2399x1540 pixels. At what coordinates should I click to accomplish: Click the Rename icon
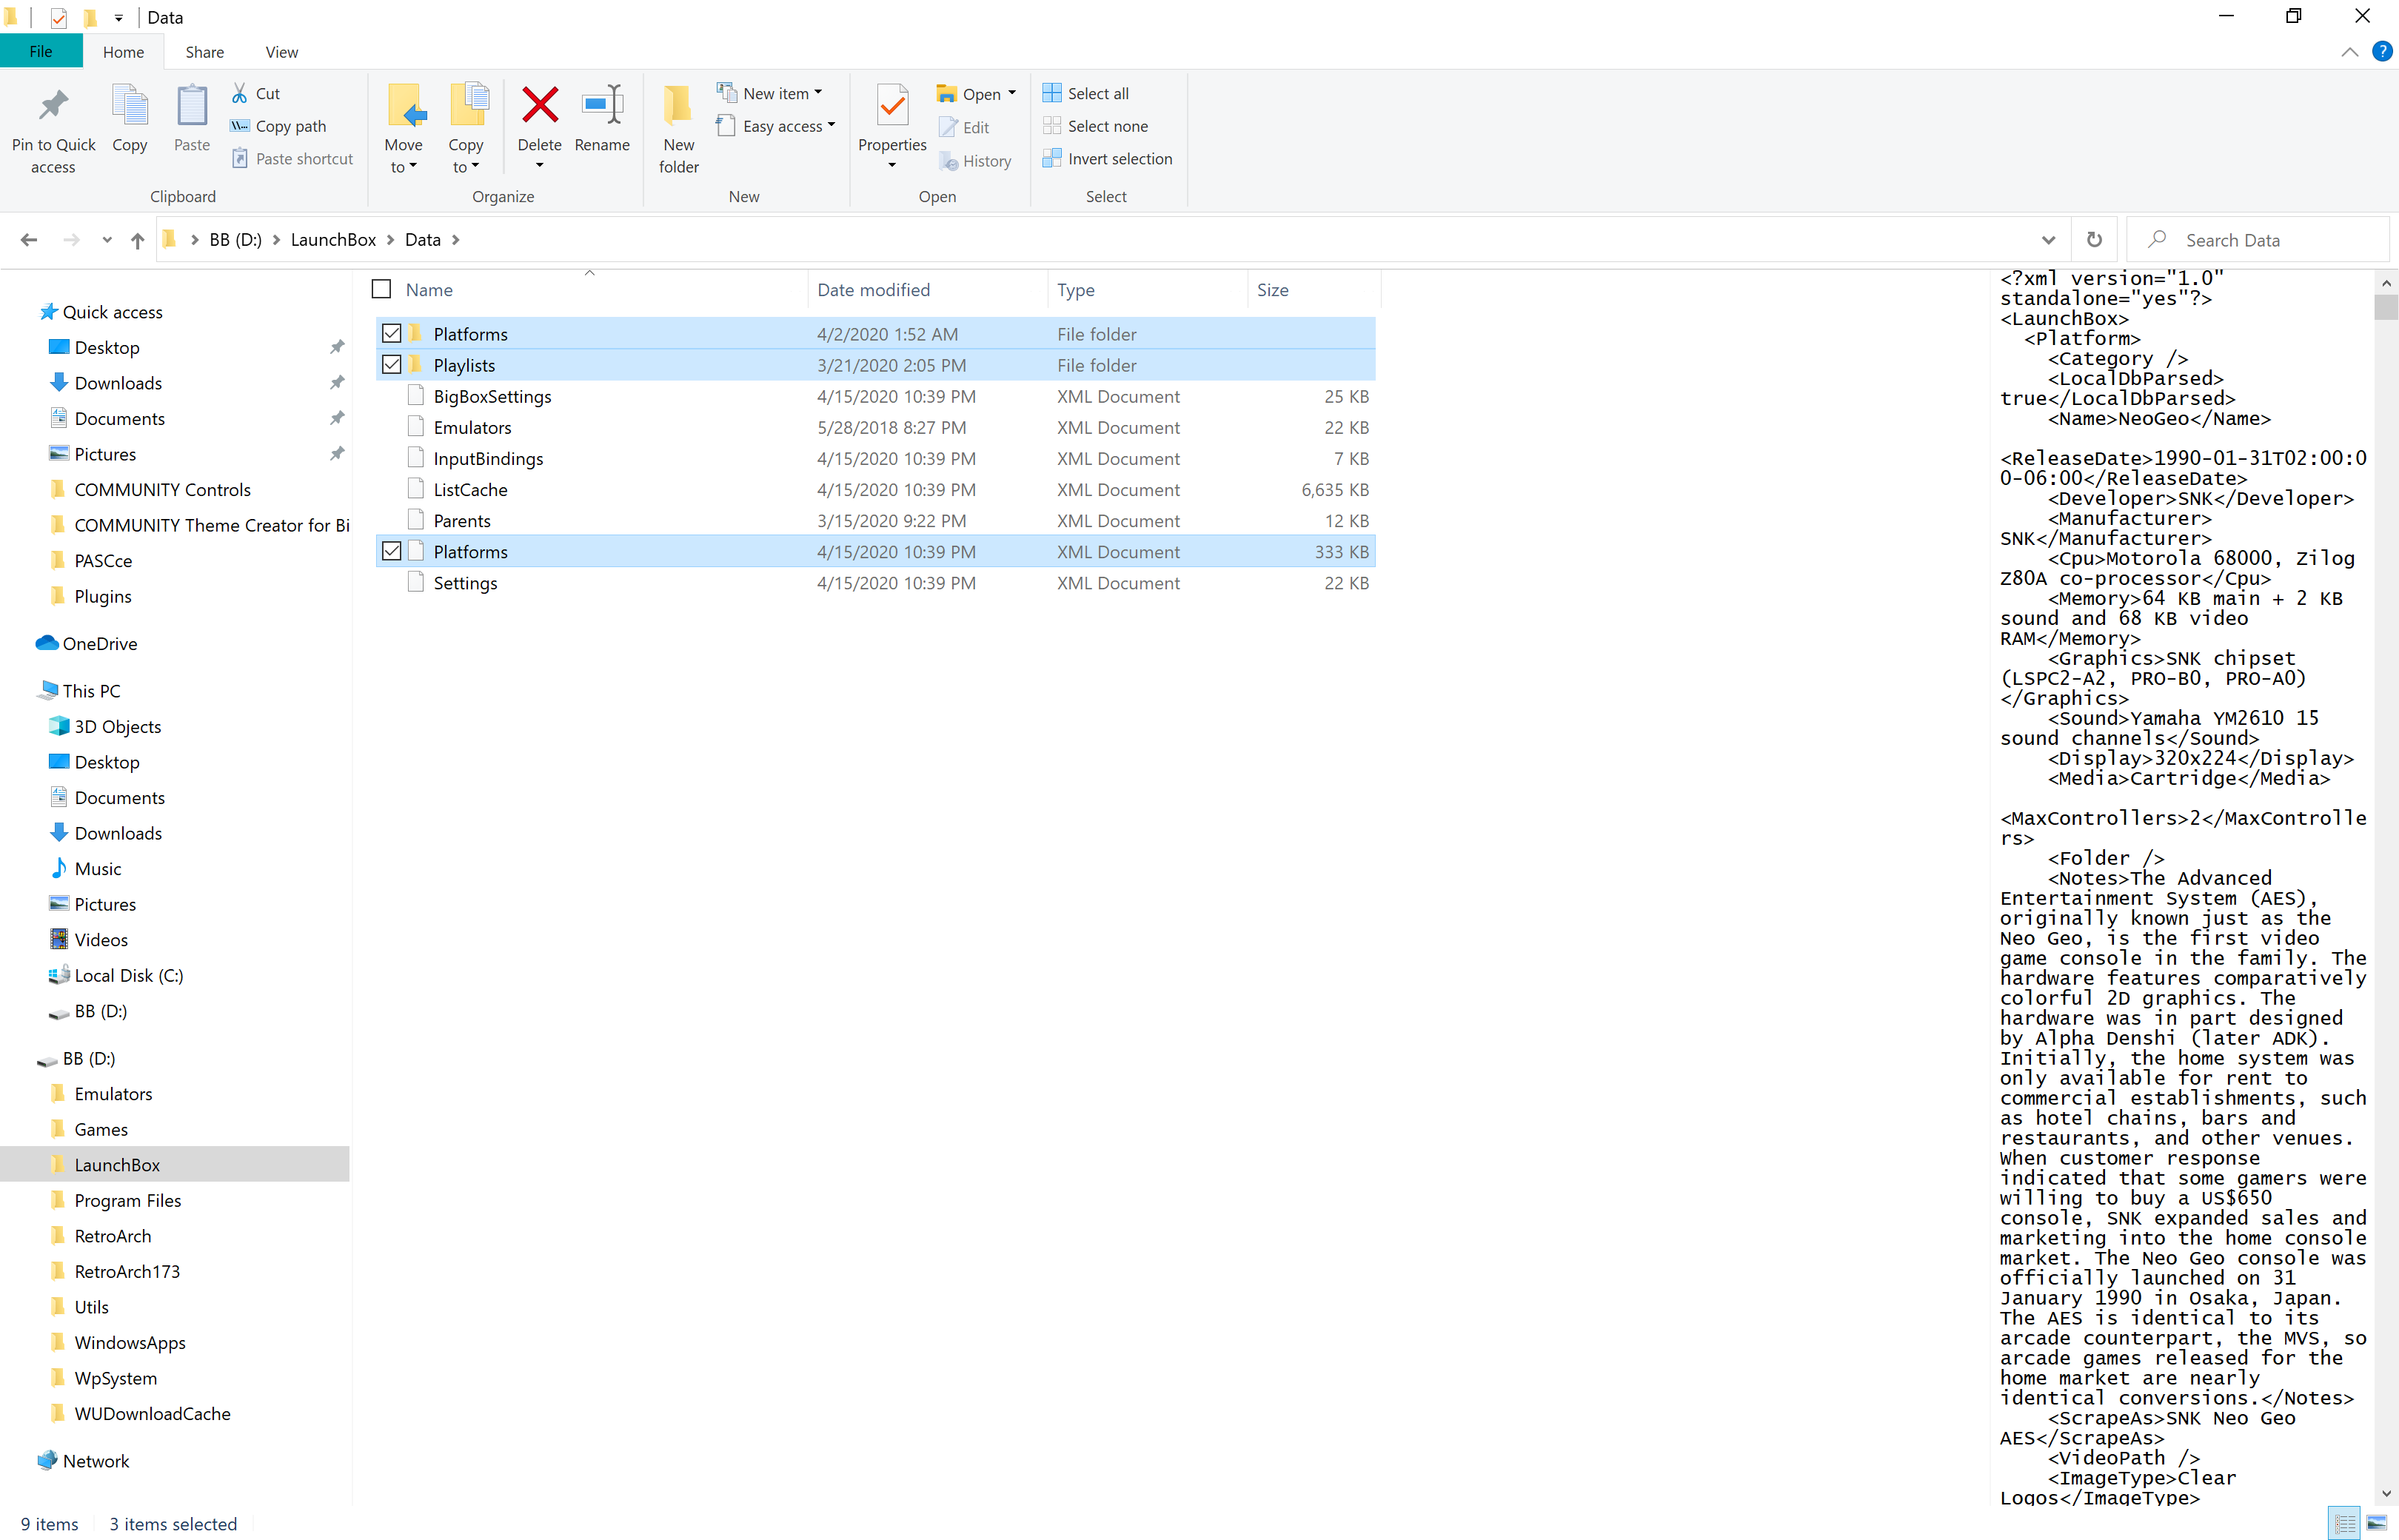coord(603,105)
